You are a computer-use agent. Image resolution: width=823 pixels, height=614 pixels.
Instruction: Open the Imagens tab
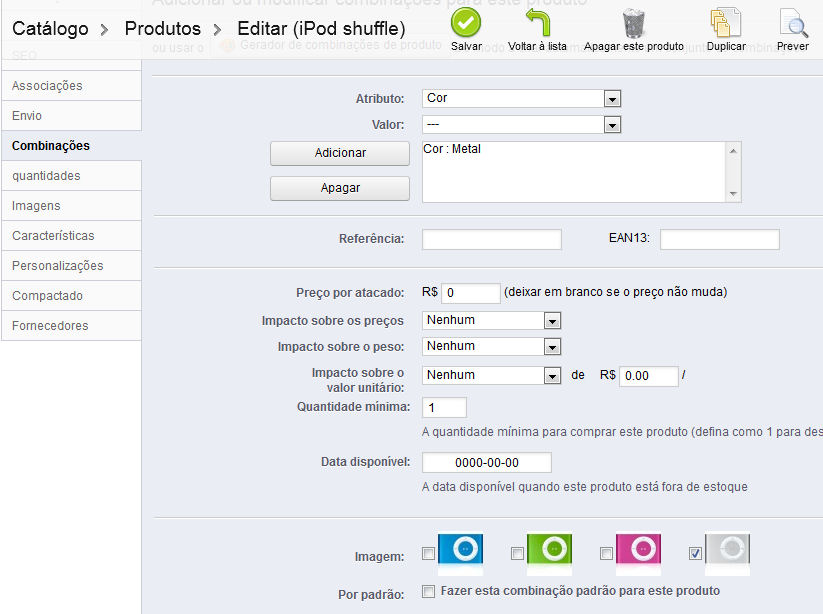tap(71, 205)
